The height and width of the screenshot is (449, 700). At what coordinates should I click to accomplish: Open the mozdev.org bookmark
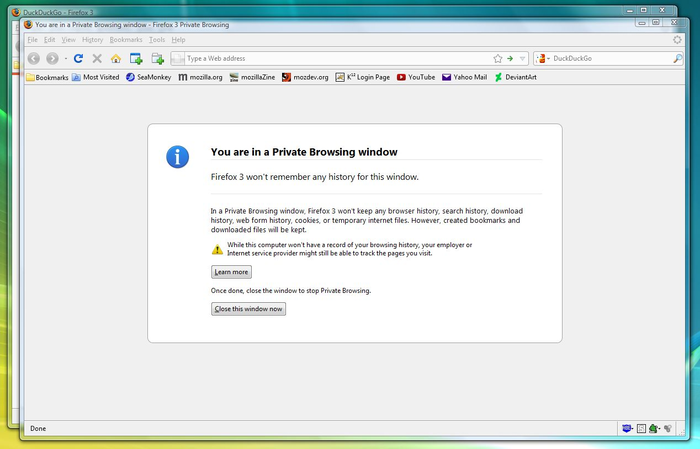(305, 77)
